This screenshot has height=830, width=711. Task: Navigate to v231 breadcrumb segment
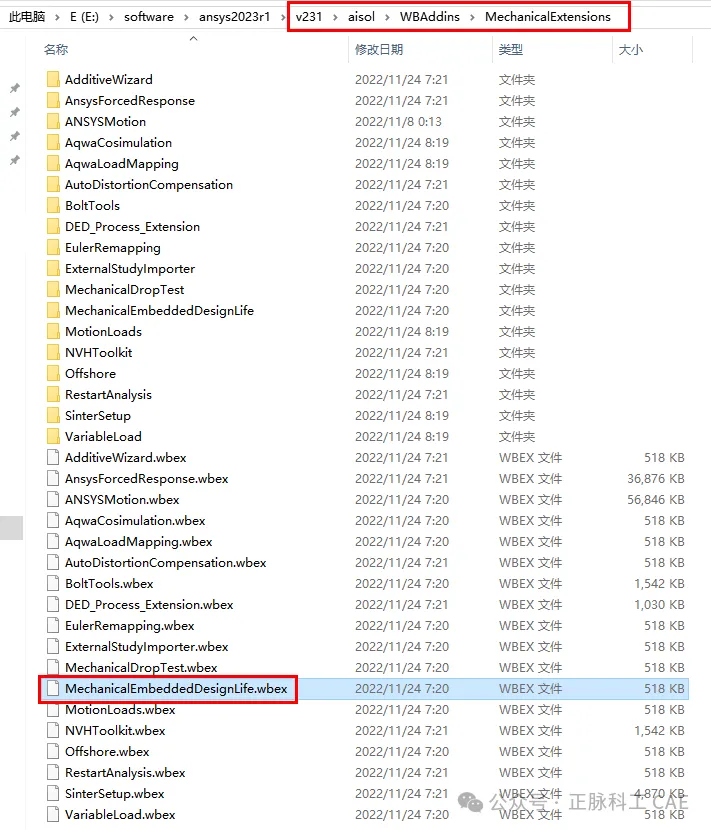click(x=309, y=17)
